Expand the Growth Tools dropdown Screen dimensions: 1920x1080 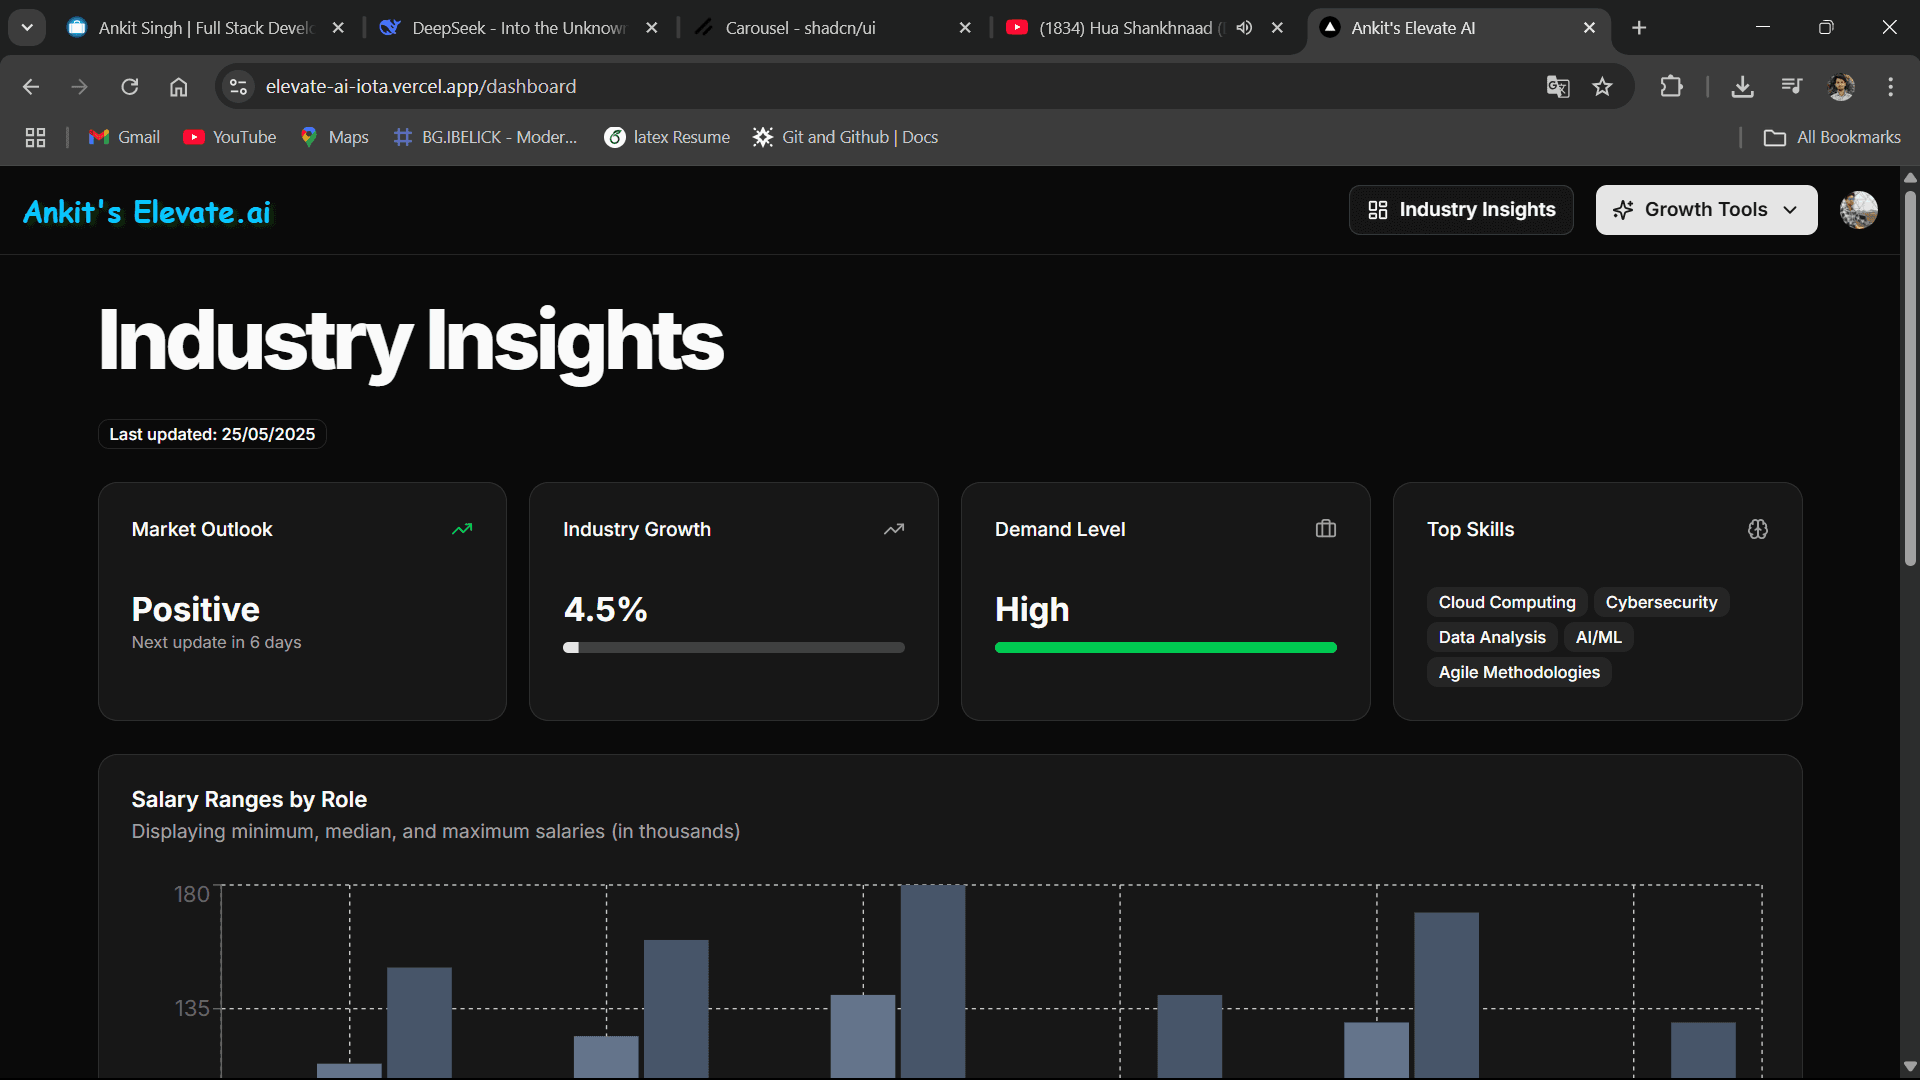[1706, 210]
